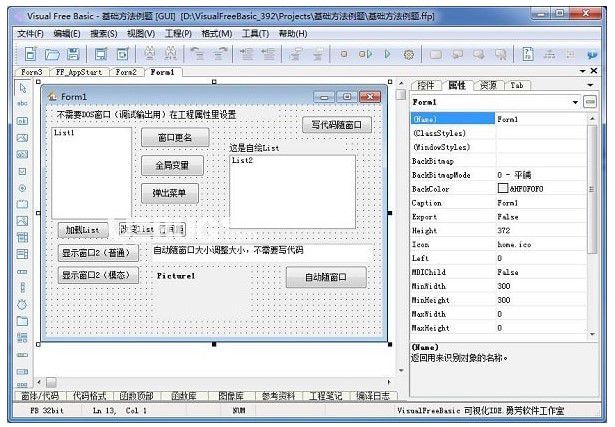Select the checkbox control in toolbox

coord(22,171)
